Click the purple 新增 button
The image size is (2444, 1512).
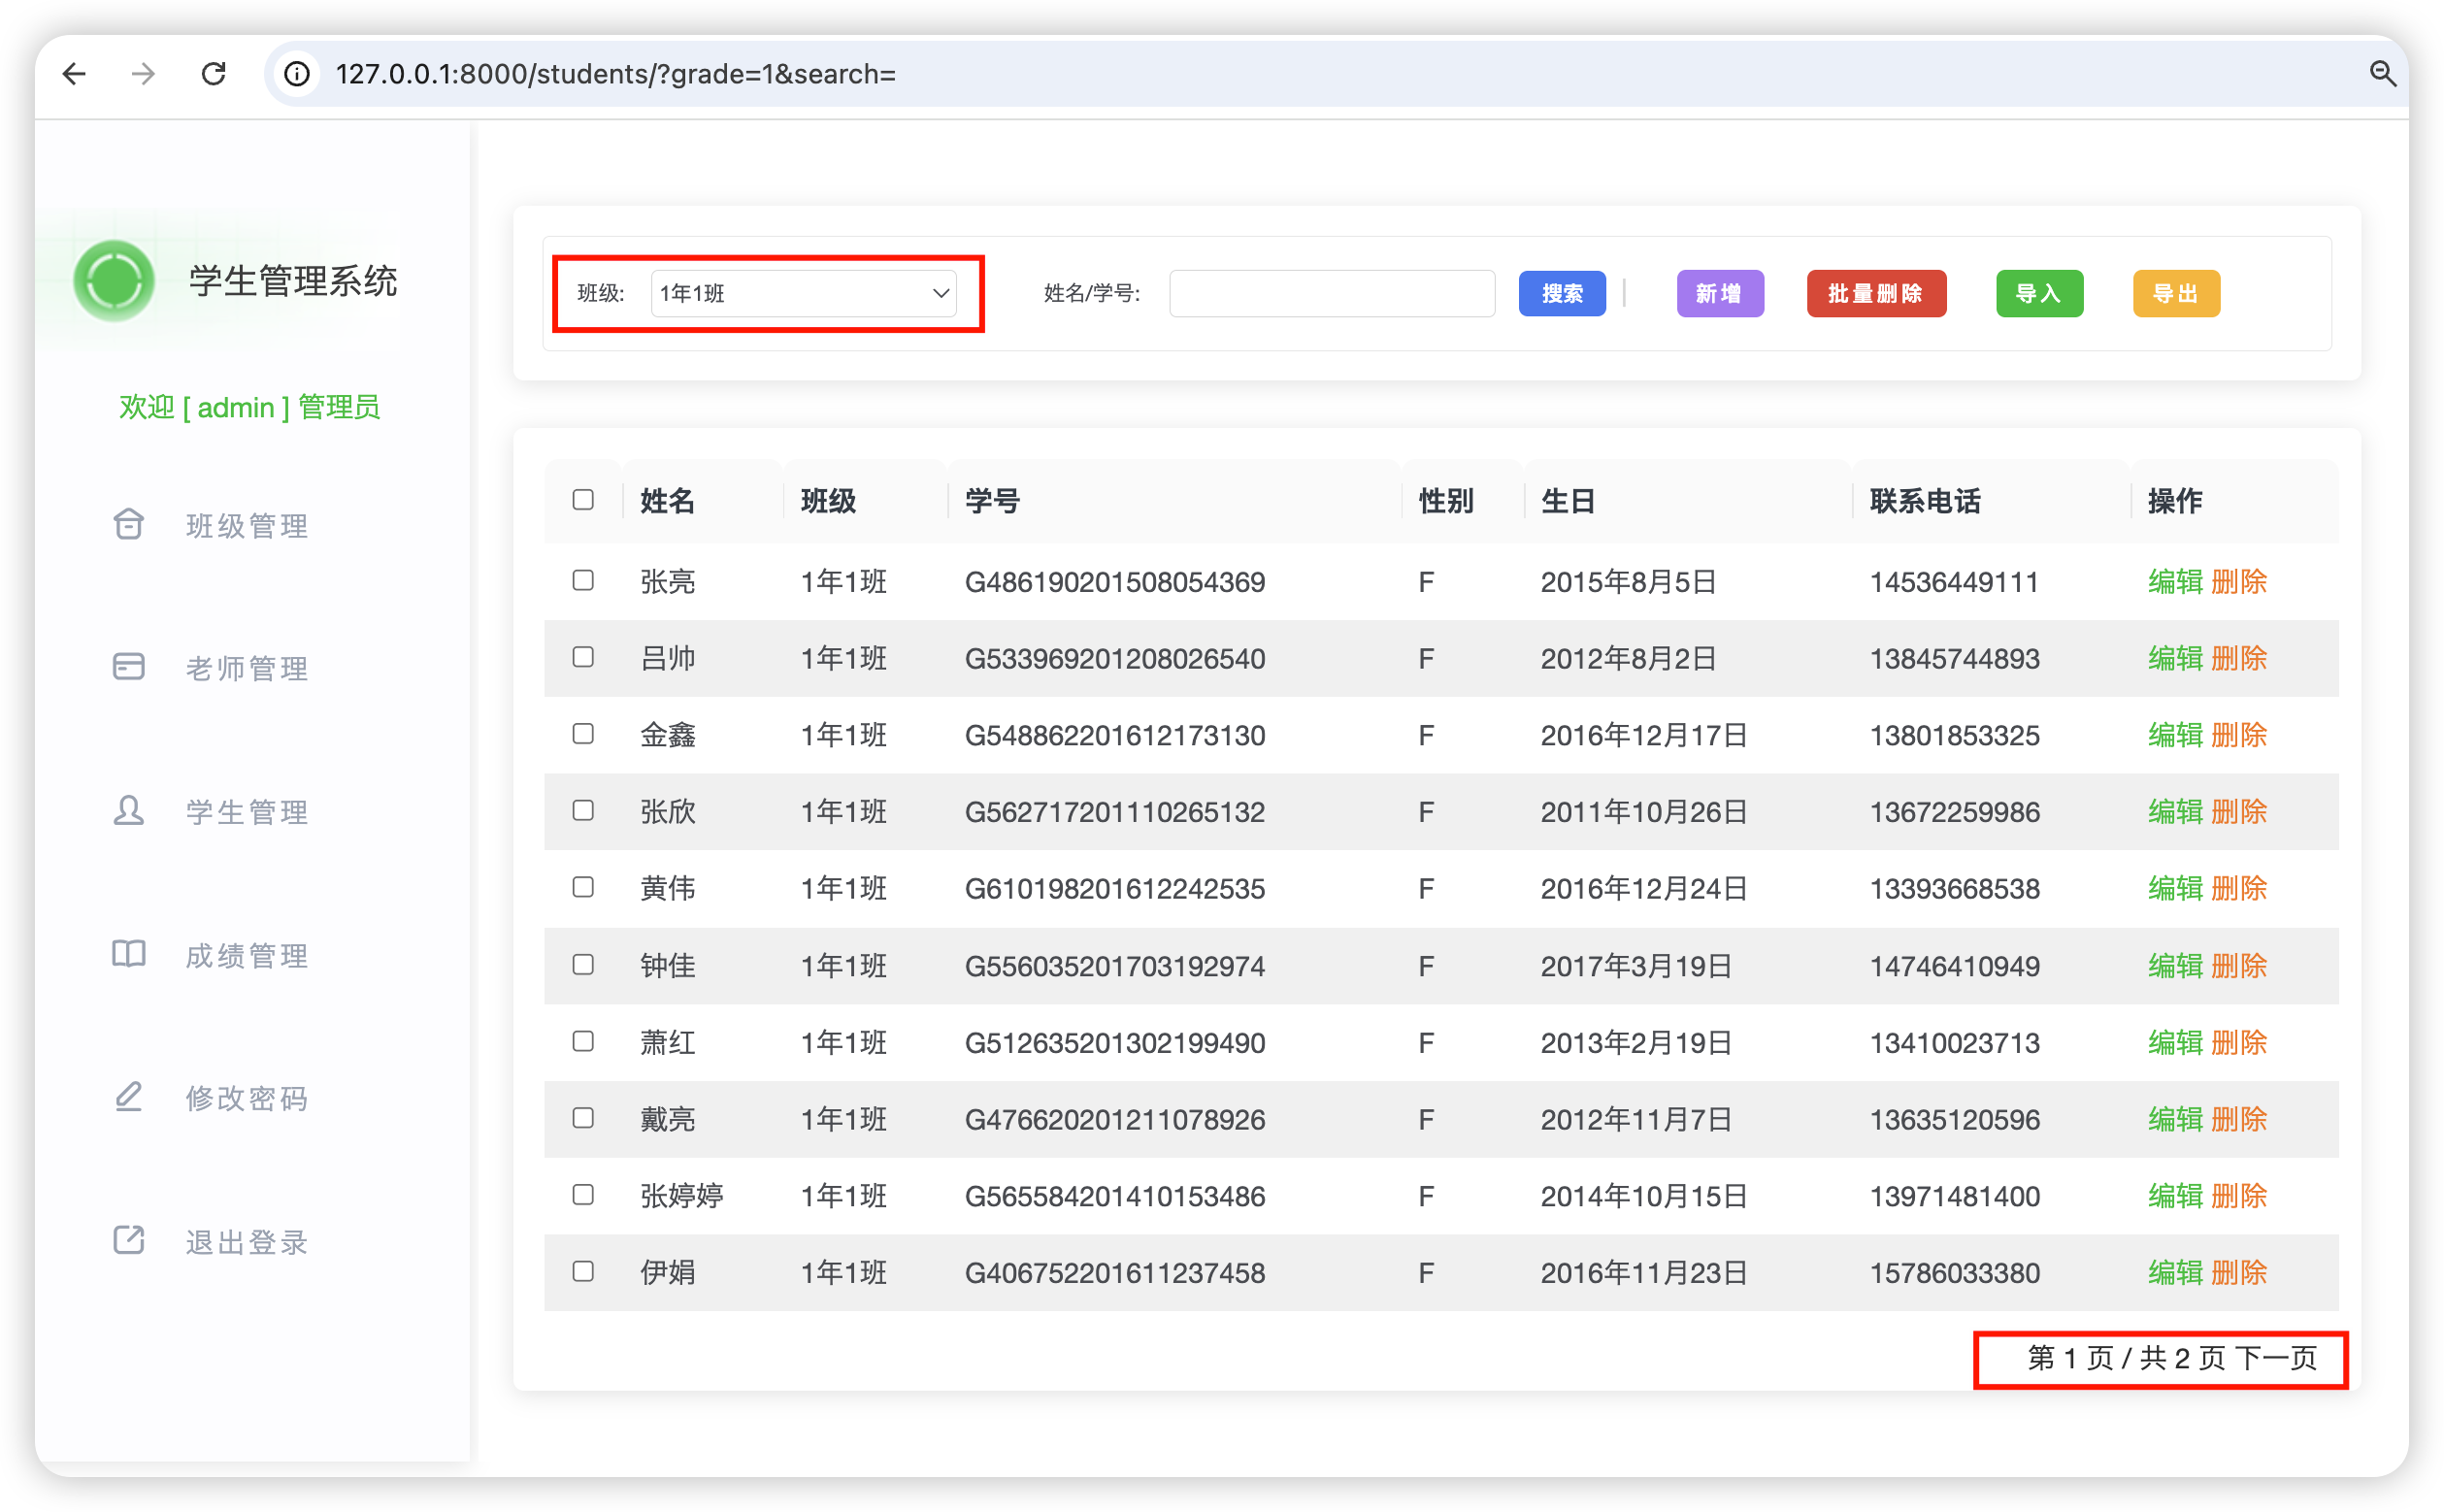(x=1719, y=293)
